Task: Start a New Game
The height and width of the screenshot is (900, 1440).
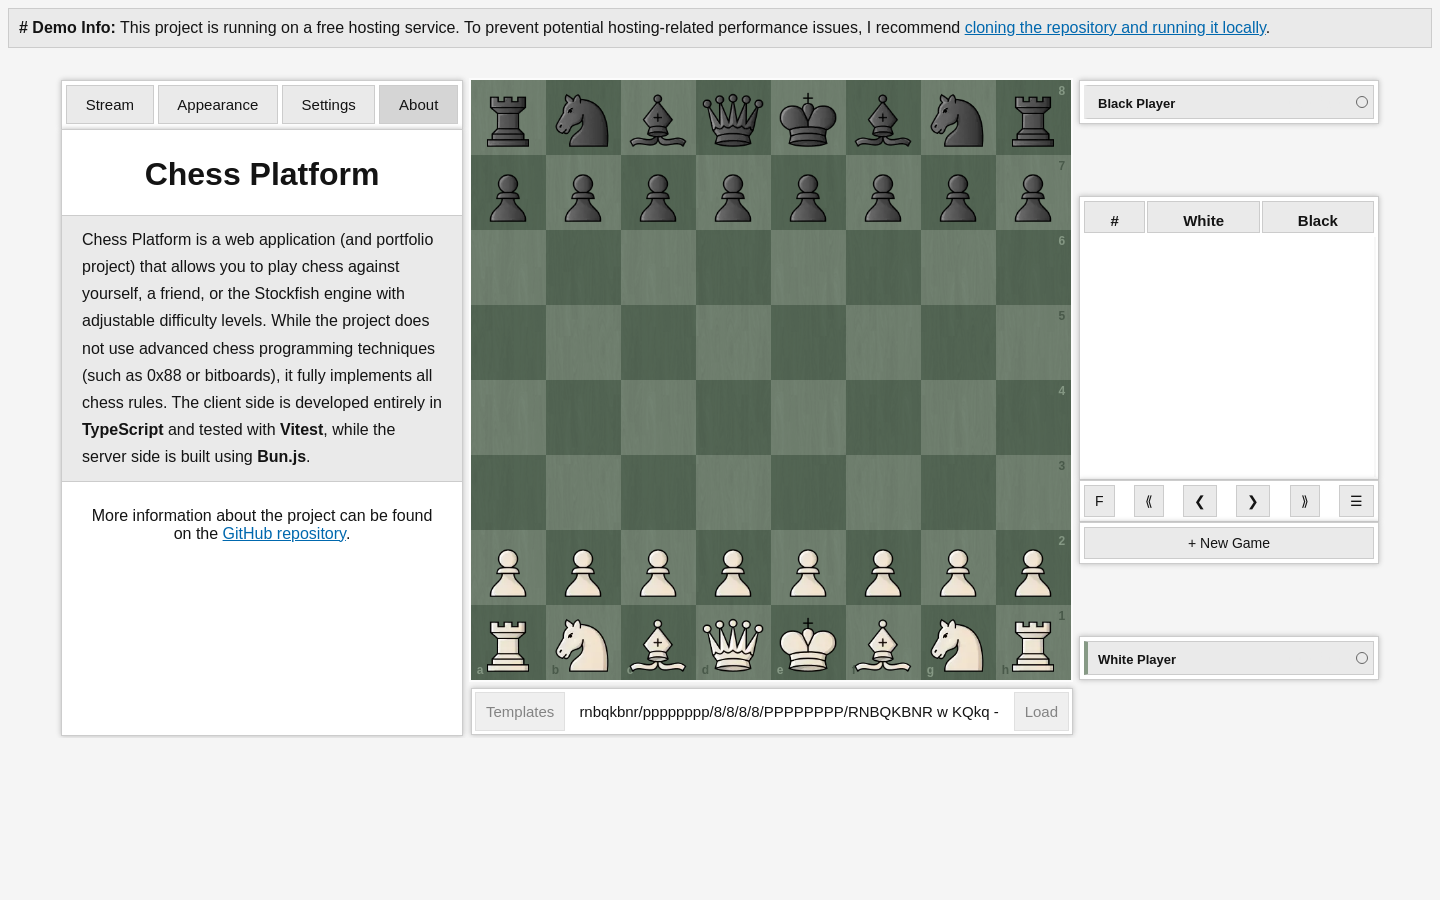Action: click(x=1229, y=543)
